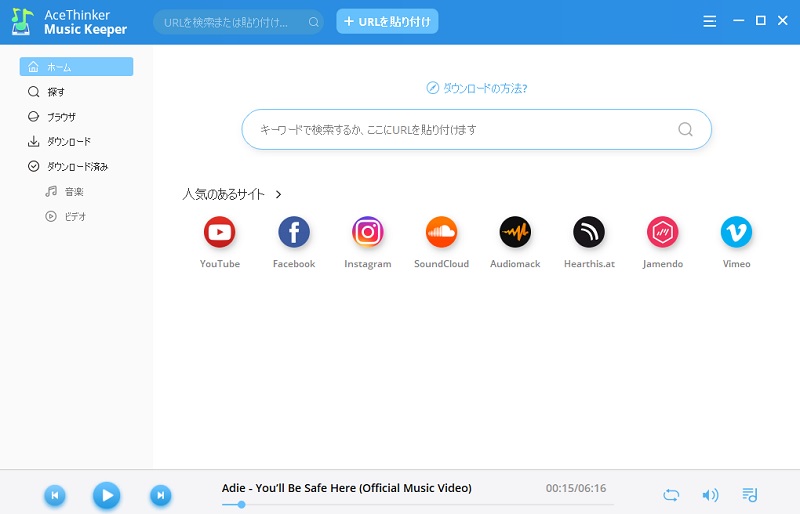The image size is (800, 514).
Task: Play the current track
Action: [107, 495]
